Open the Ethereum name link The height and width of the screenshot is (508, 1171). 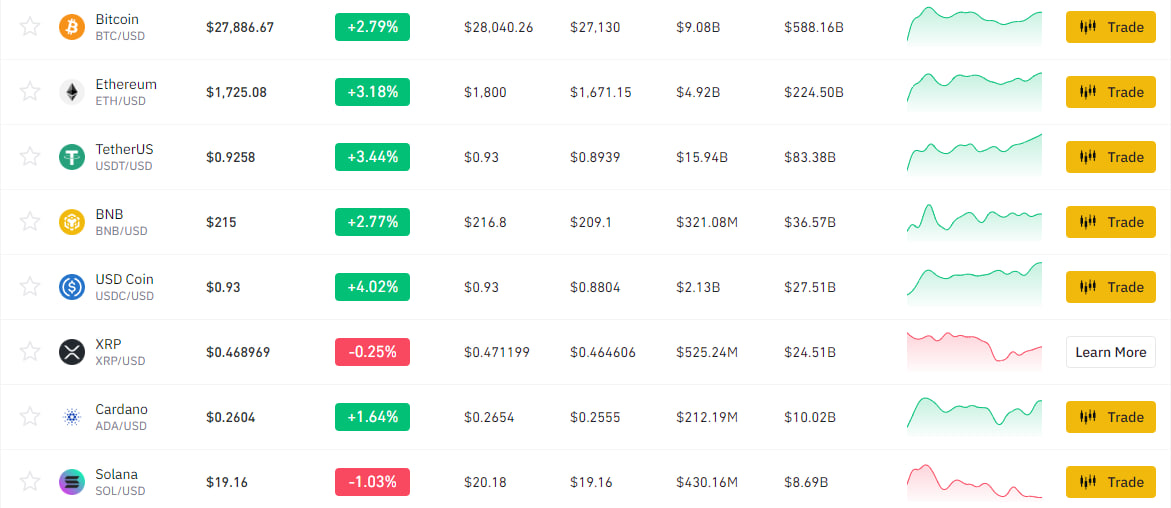(126, 85)
